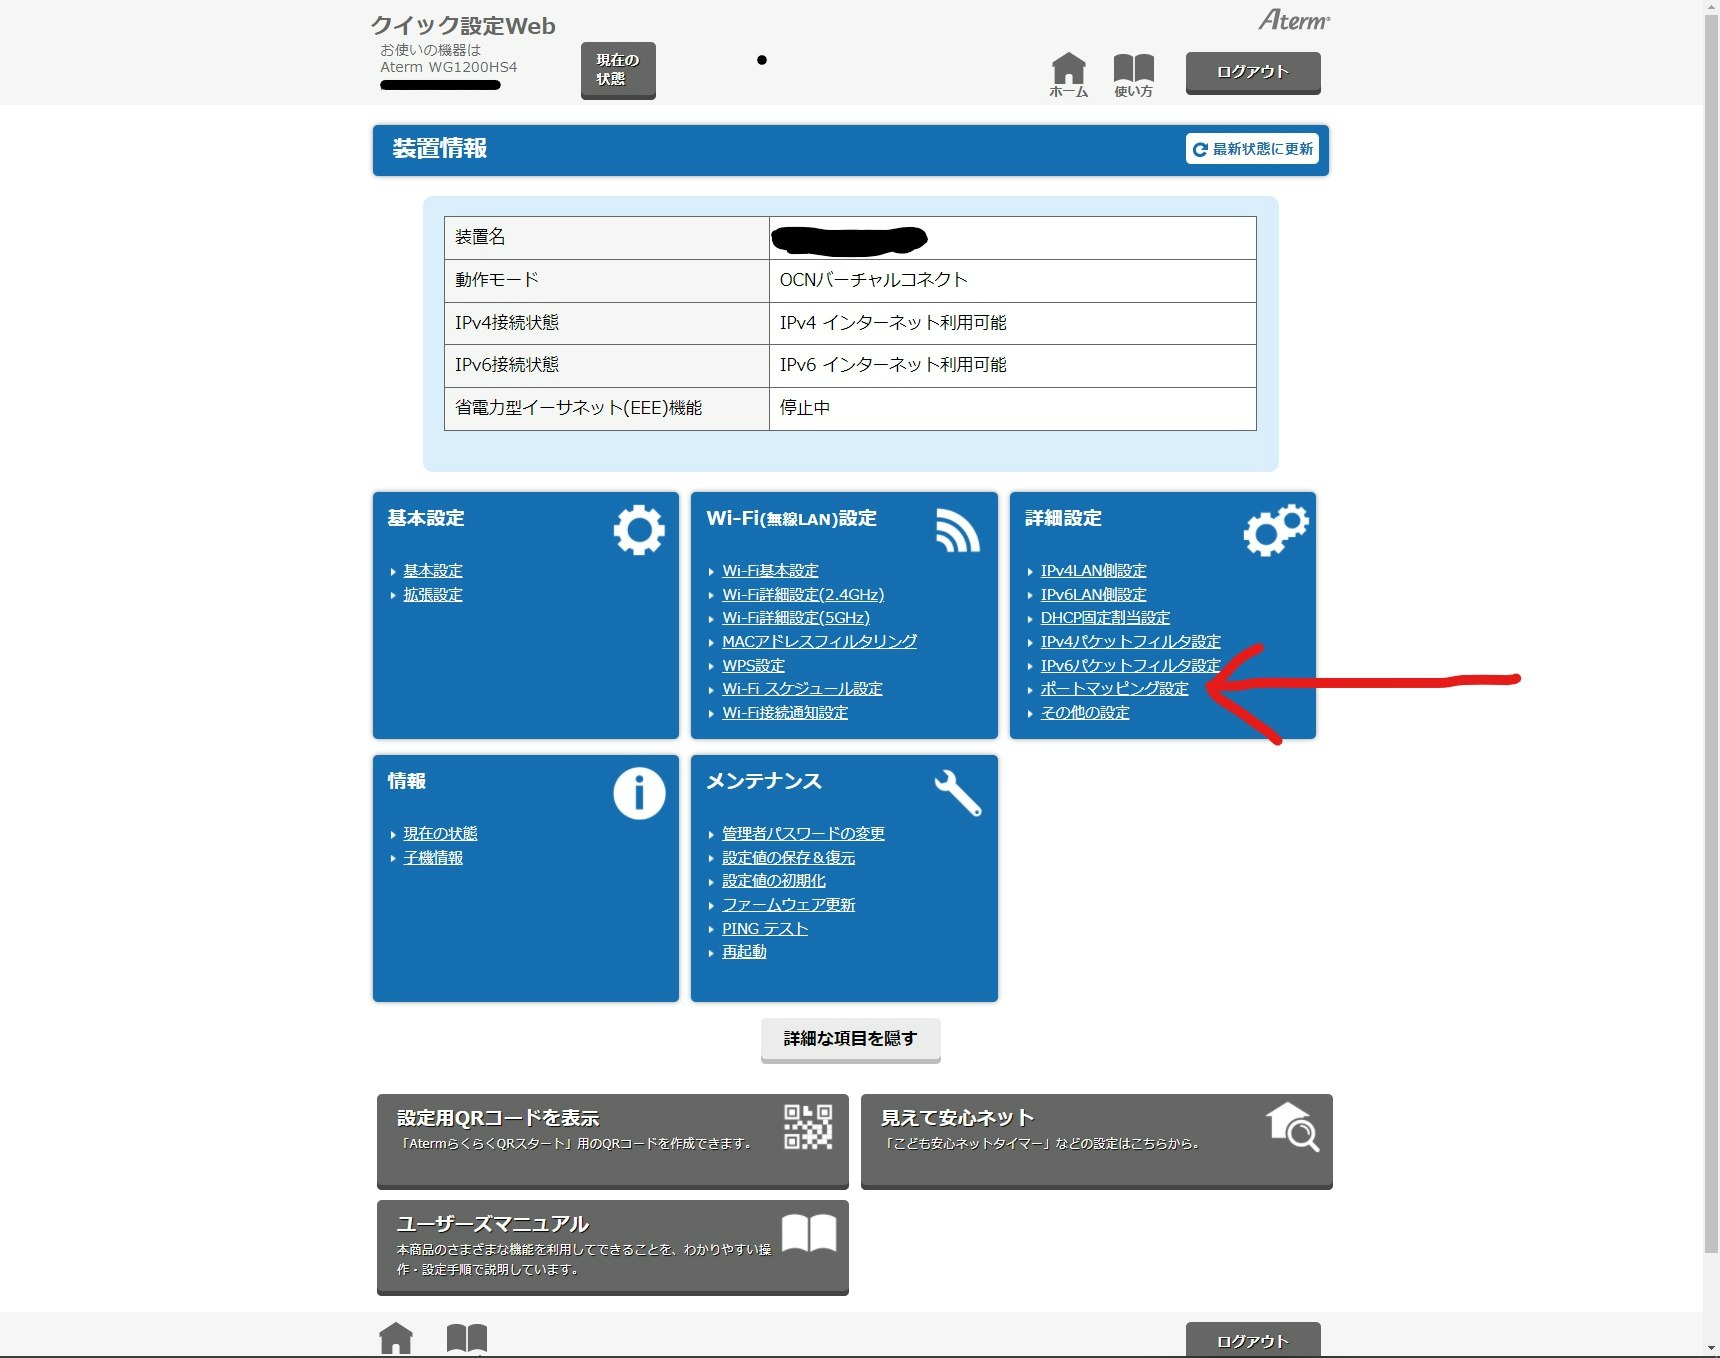Open the WPS設定 link
This screenshot has width=1720, height=1358.
(x=753, y=666)
